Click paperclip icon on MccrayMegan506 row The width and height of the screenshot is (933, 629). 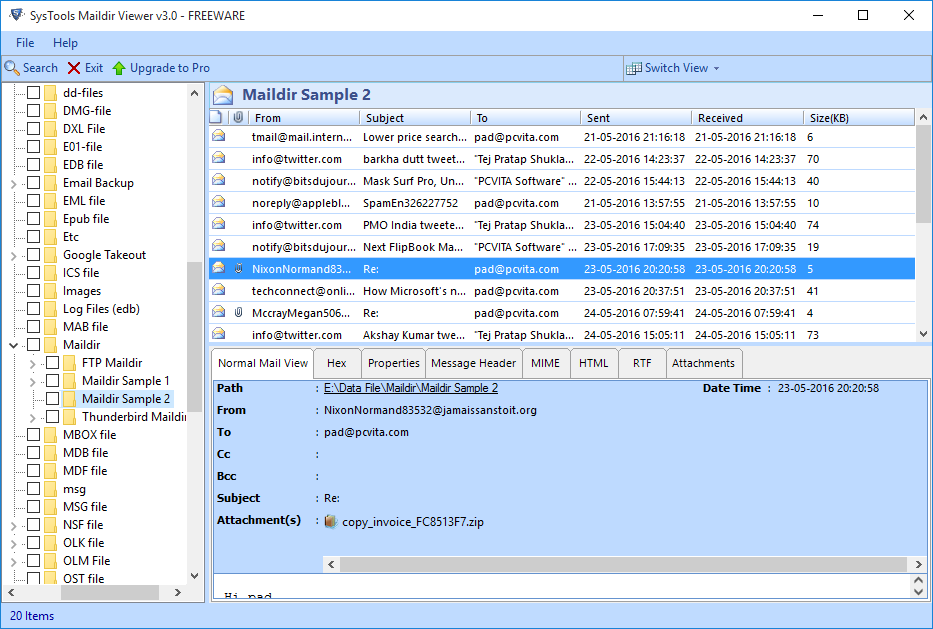[239, 312]
